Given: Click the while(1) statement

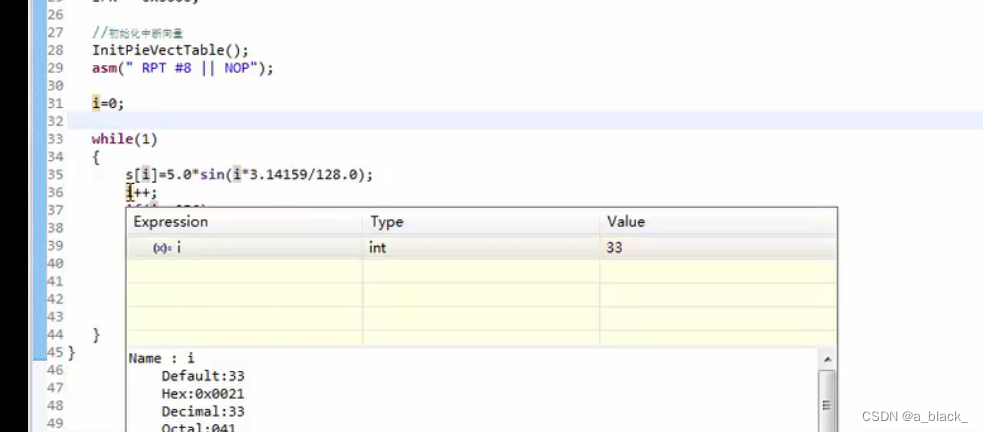Looking at the screenshot, I should click(x=125, y=139).
